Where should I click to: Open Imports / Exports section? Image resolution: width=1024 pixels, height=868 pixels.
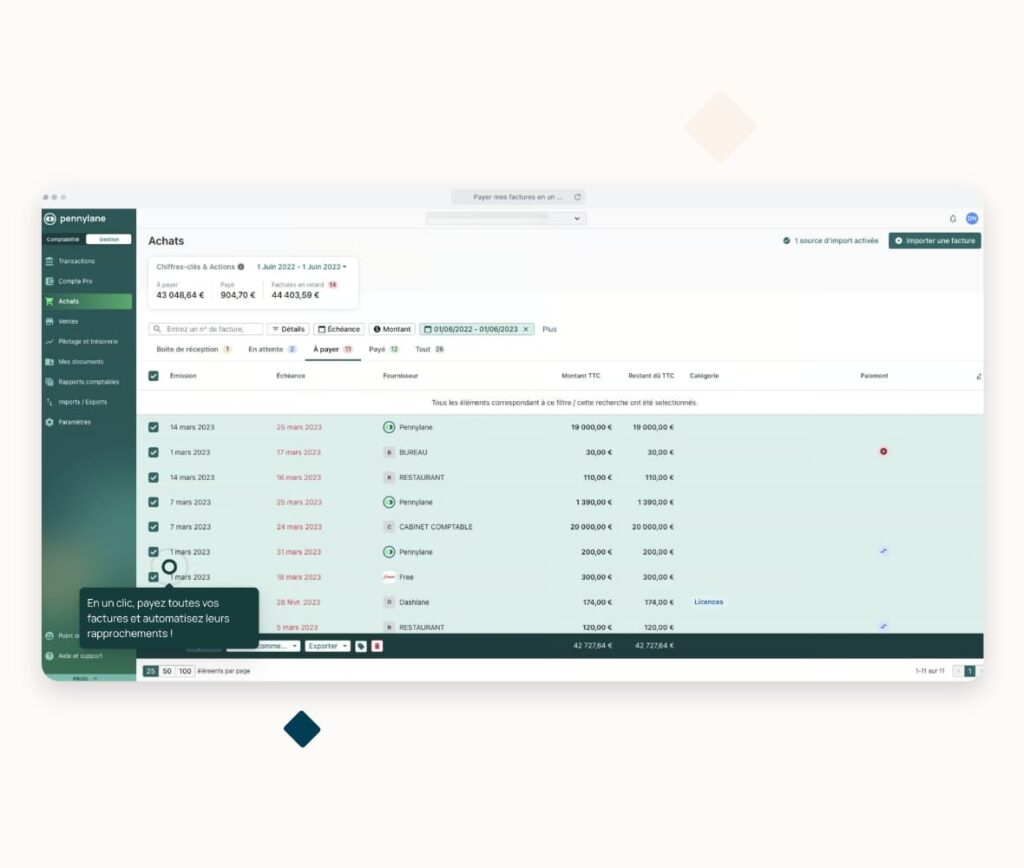[82, 402]
